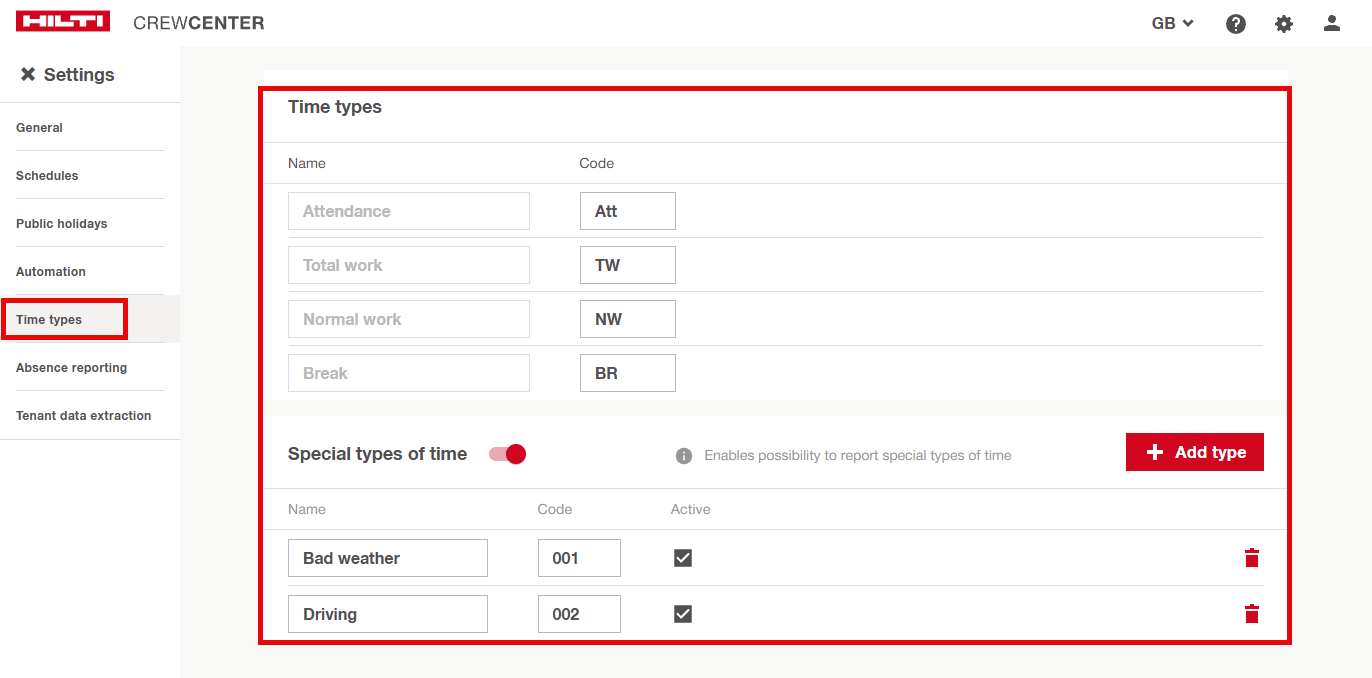Viewport: 1372px width, 678px height.
Task: Go to Public holidays settings
Action: (62, 224)
